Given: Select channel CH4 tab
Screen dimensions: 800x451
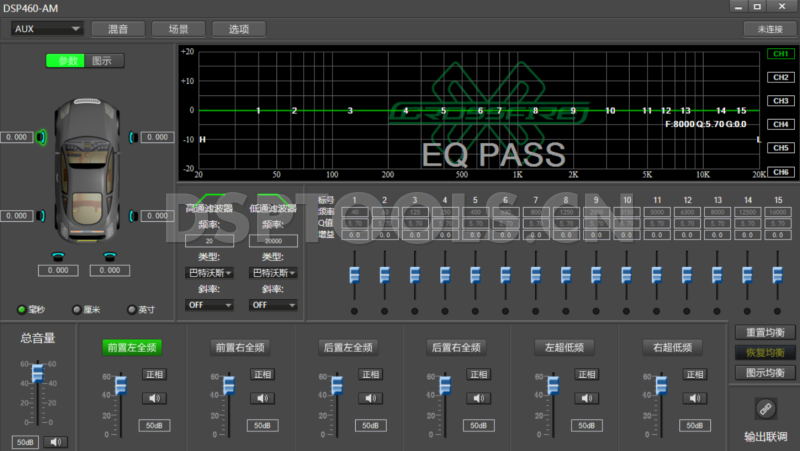Looking at the screenshot, I should (781, 124).
